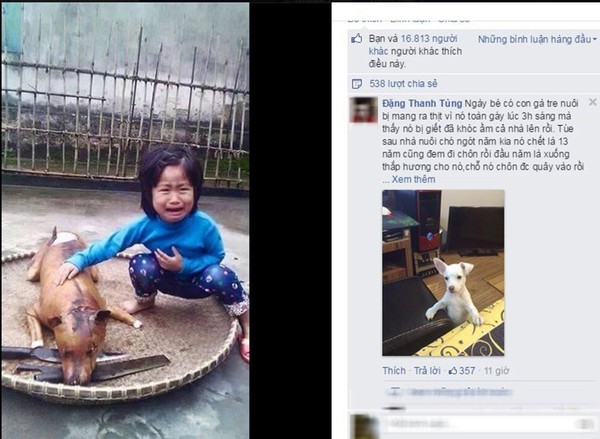
Task: Open the share icon next to 538 lượt chia sẻ
Action: [x=357, y=84]
